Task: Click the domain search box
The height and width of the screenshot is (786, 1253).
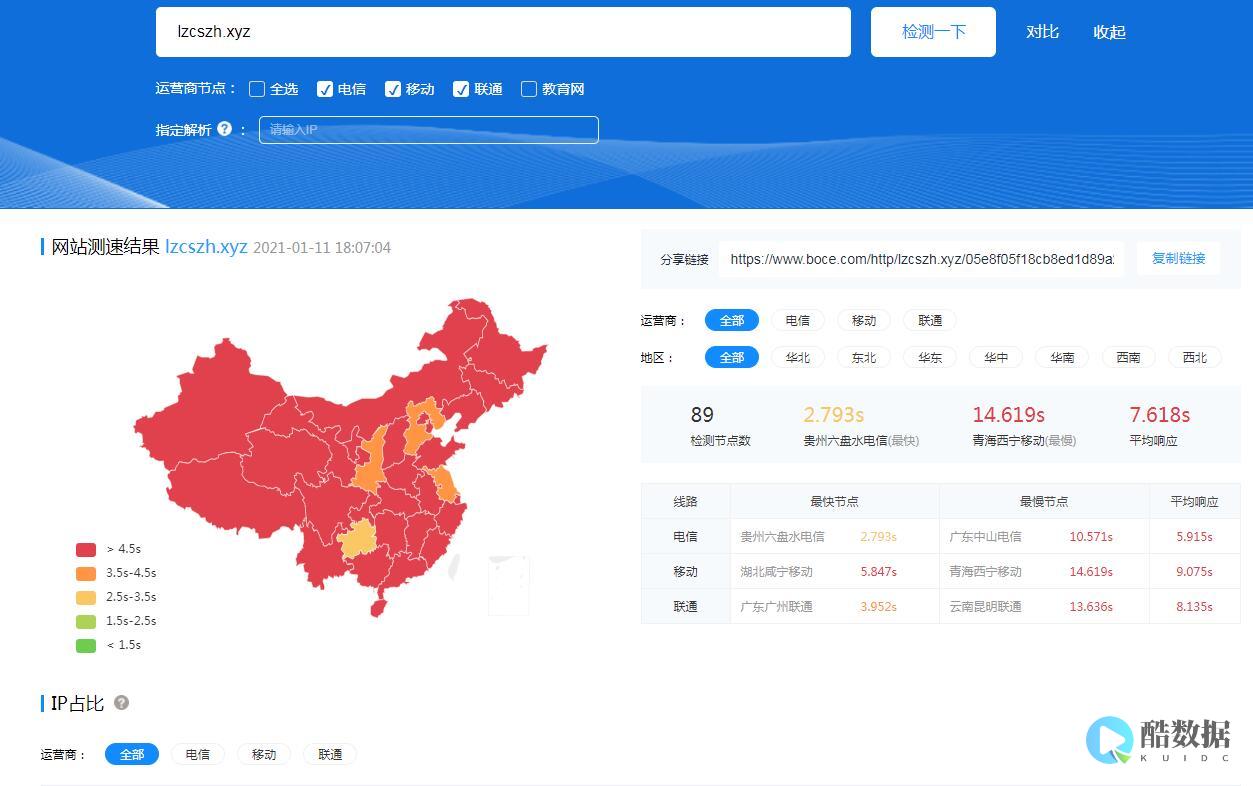Action: point(503,32)
